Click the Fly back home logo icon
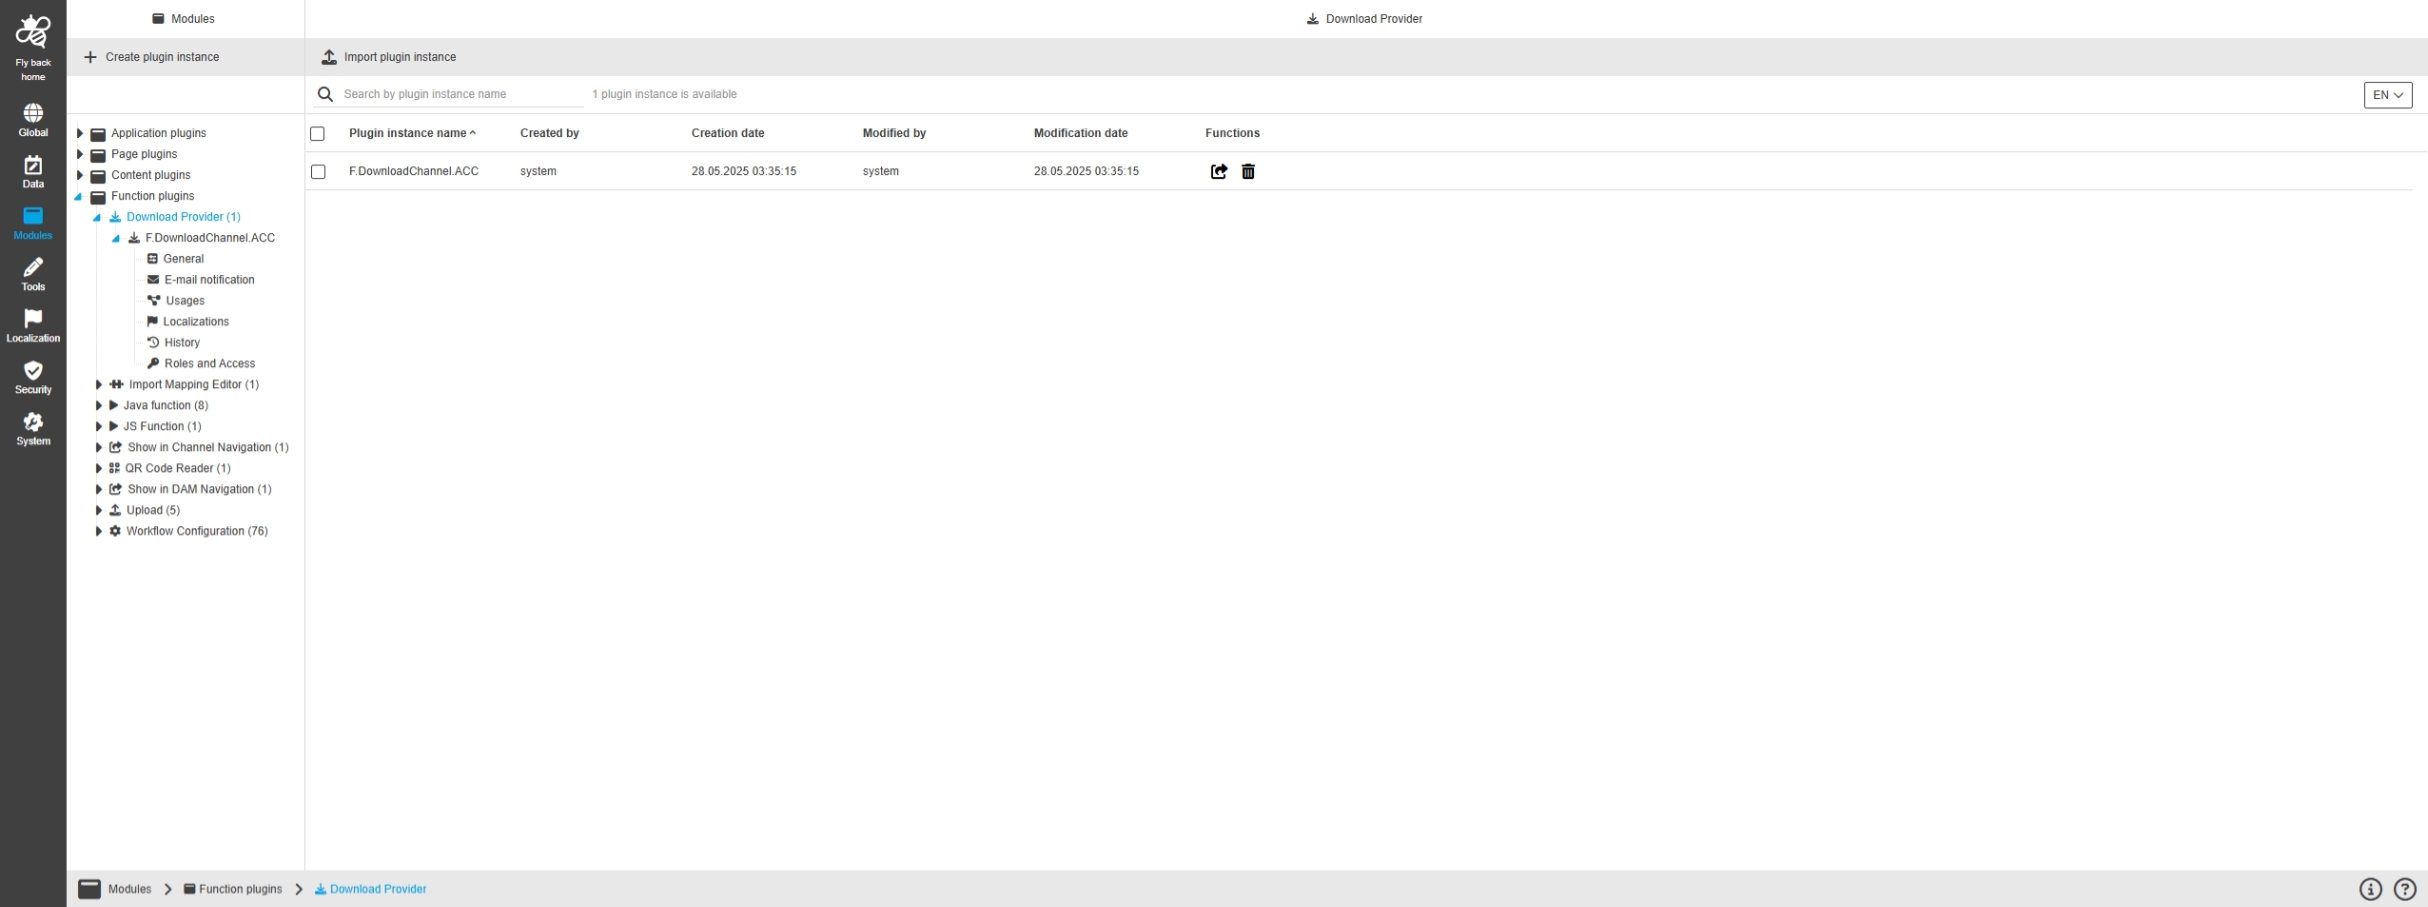2428x907 pixels. (33, 31)
